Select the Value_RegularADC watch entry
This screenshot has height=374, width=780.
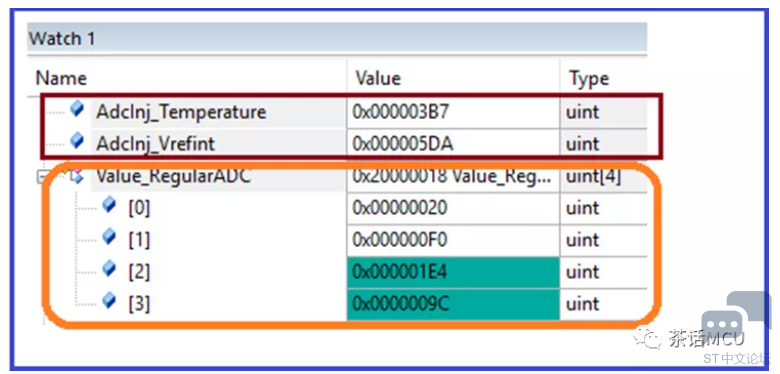click(174, 176)
